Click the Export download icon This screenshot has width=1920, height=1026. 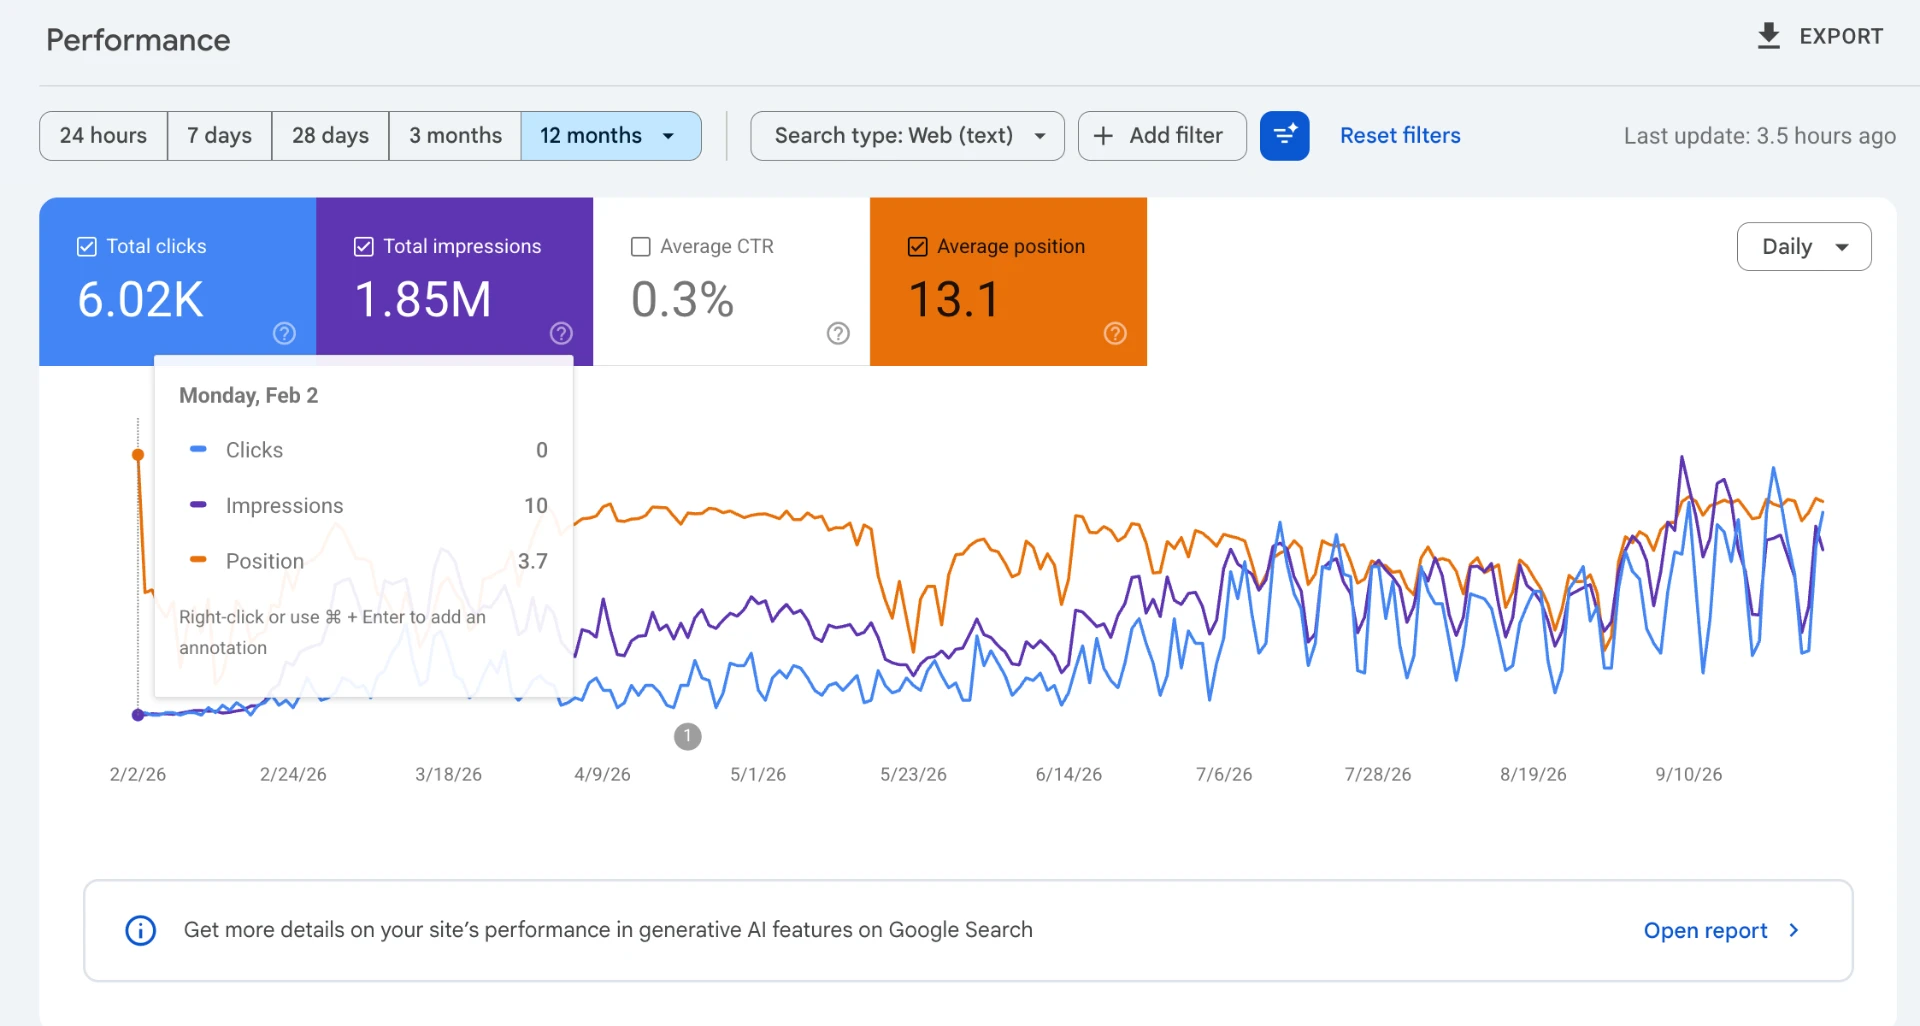1768,36
